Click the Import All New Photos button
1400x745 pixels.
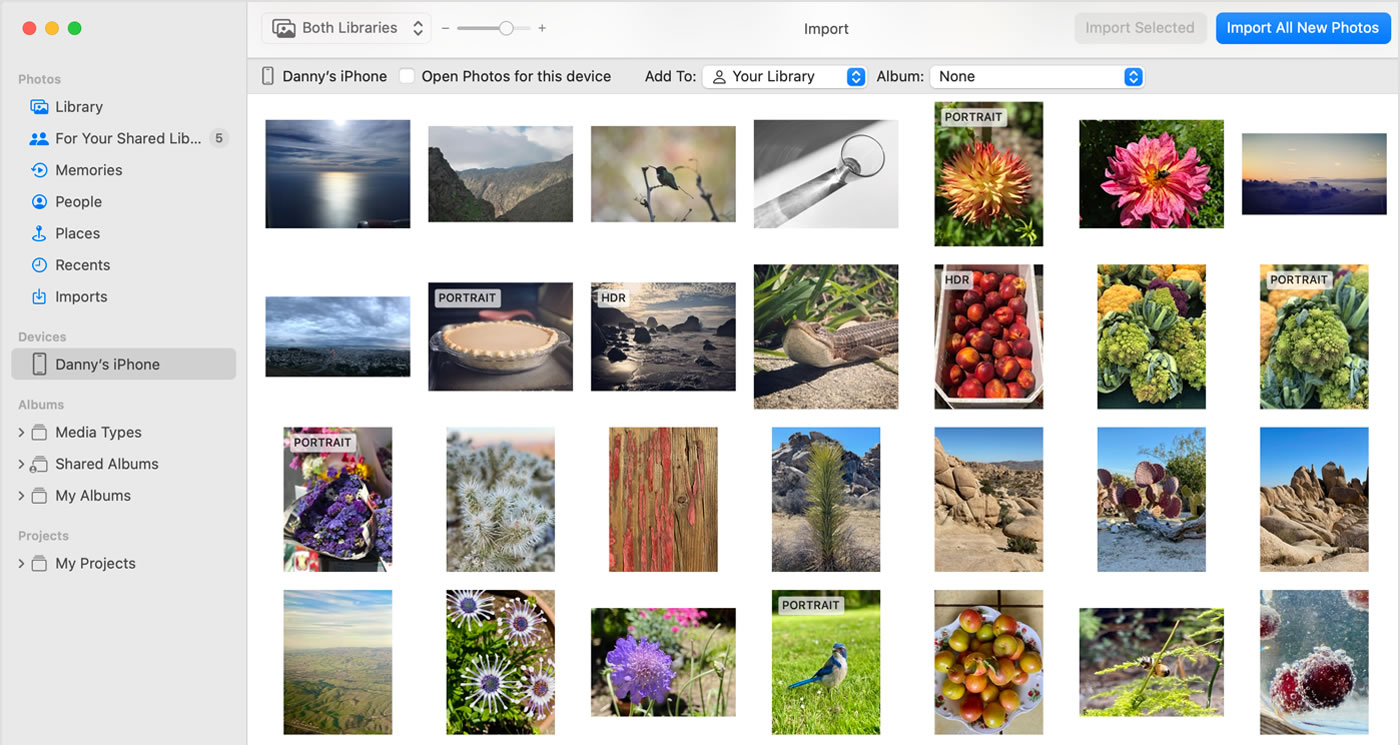click(1302, 28)
